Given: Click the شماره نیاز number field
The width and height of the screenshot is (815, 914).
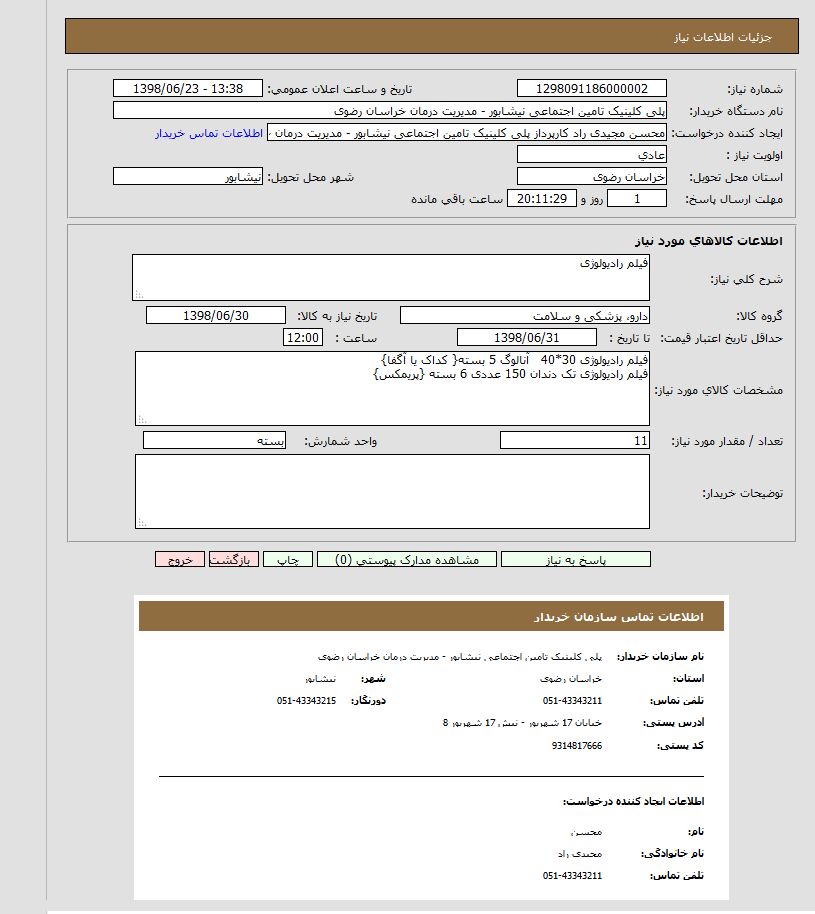Looking at the screenshot, I should click(591, 89).
